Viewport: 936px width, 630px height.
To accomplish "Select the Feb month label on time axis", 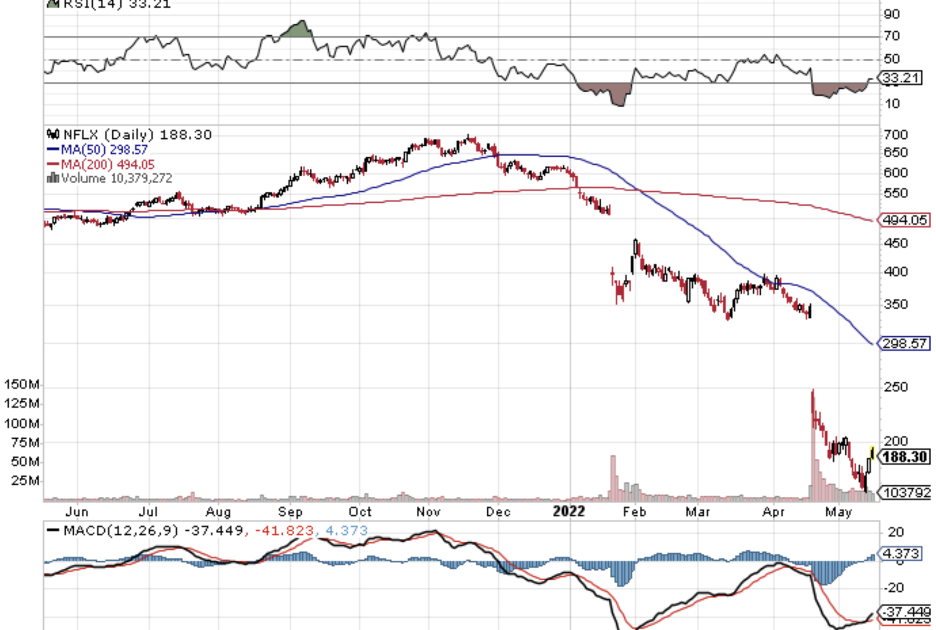I will [632, 512].
